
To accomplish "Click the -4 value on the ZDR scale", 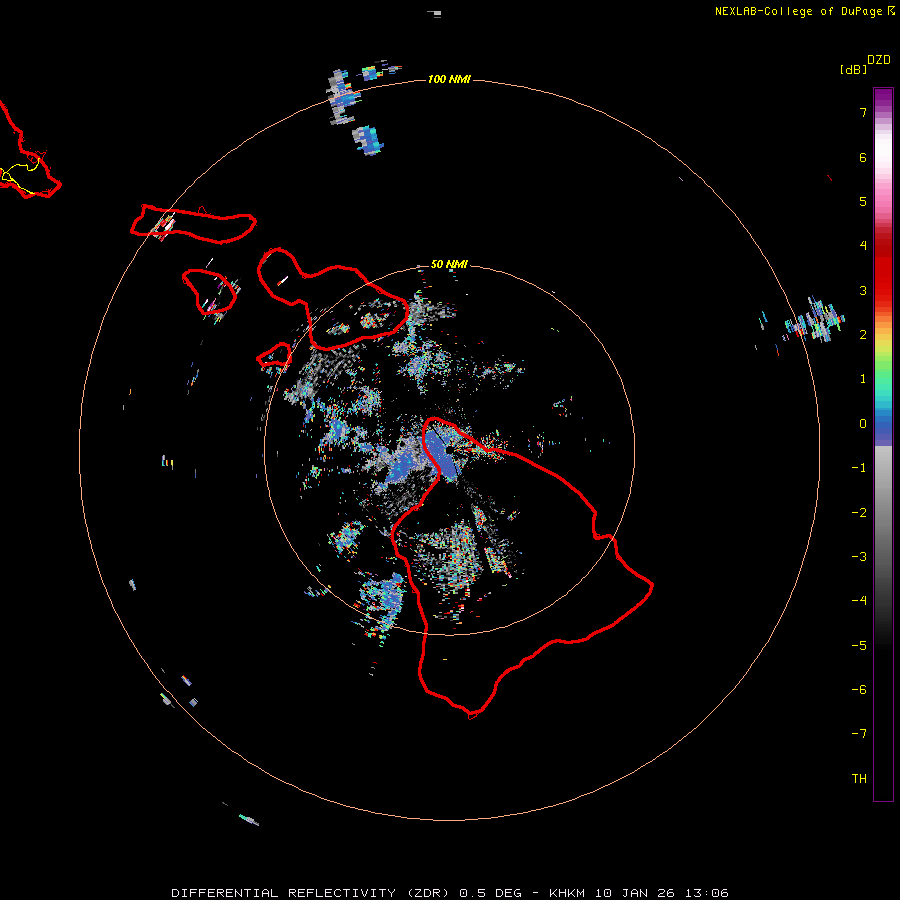I will pyautogui.click(x=859, y=601).
